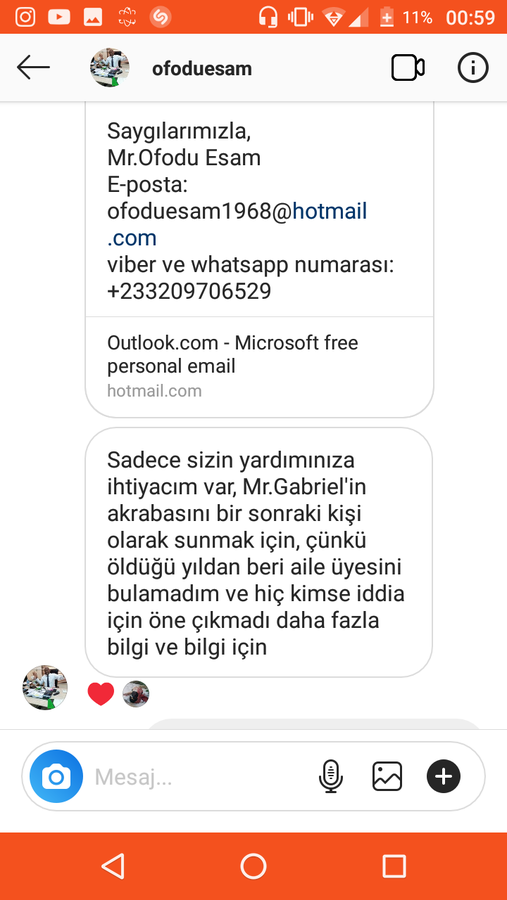507x900 pixels.
Task: Open the Outlook.com link preview card
Action: point(259,366)
